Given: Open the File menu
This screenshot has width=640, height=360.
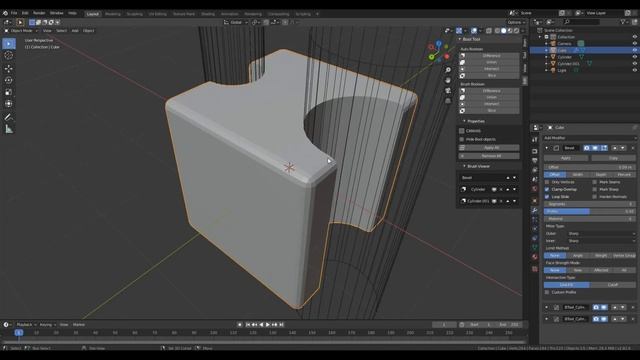Looking at the screenshot, I should click(14, 13).
